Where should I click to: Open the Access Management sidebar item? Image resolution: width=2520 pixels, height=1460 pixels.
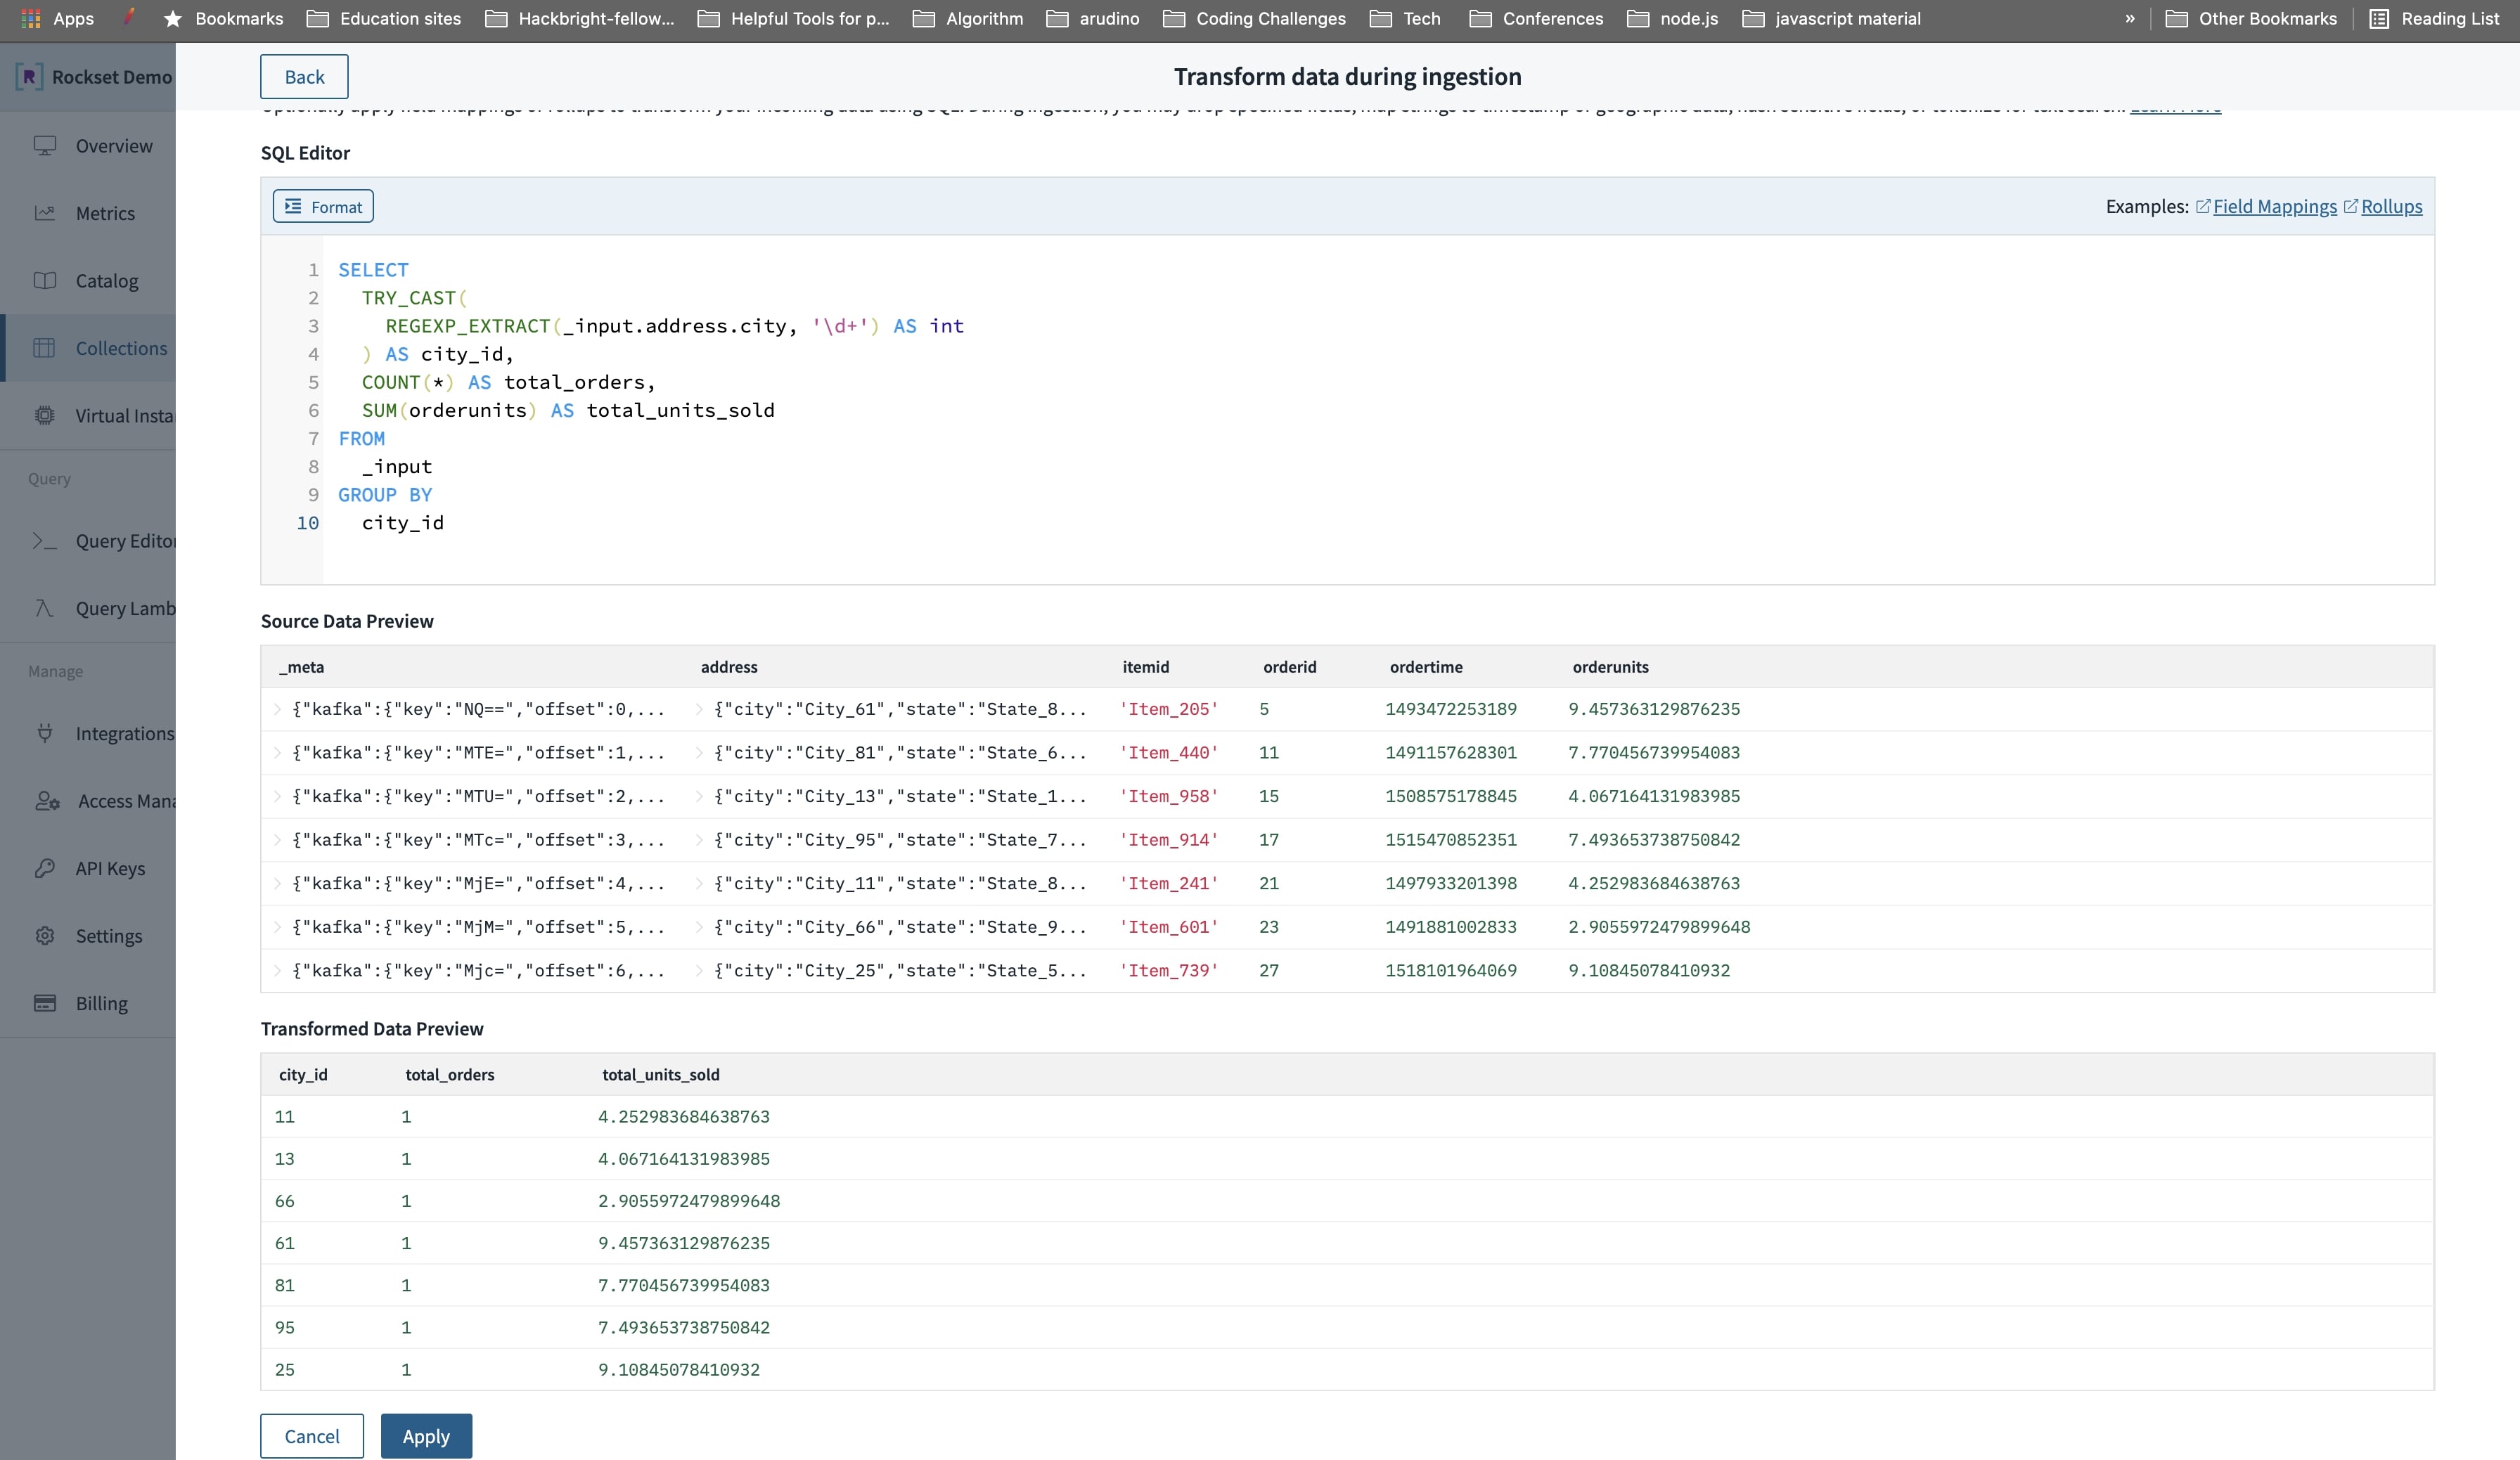tap(126, 801)
